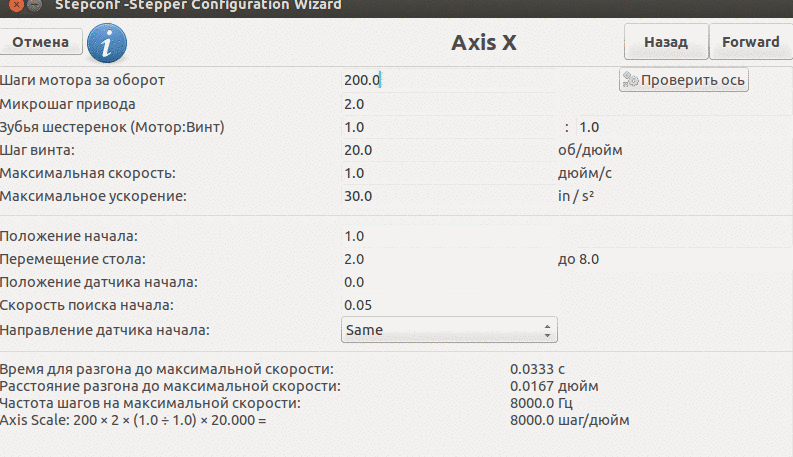
Task: Click the Максимальная скорость input field
Action: (440, 173)
